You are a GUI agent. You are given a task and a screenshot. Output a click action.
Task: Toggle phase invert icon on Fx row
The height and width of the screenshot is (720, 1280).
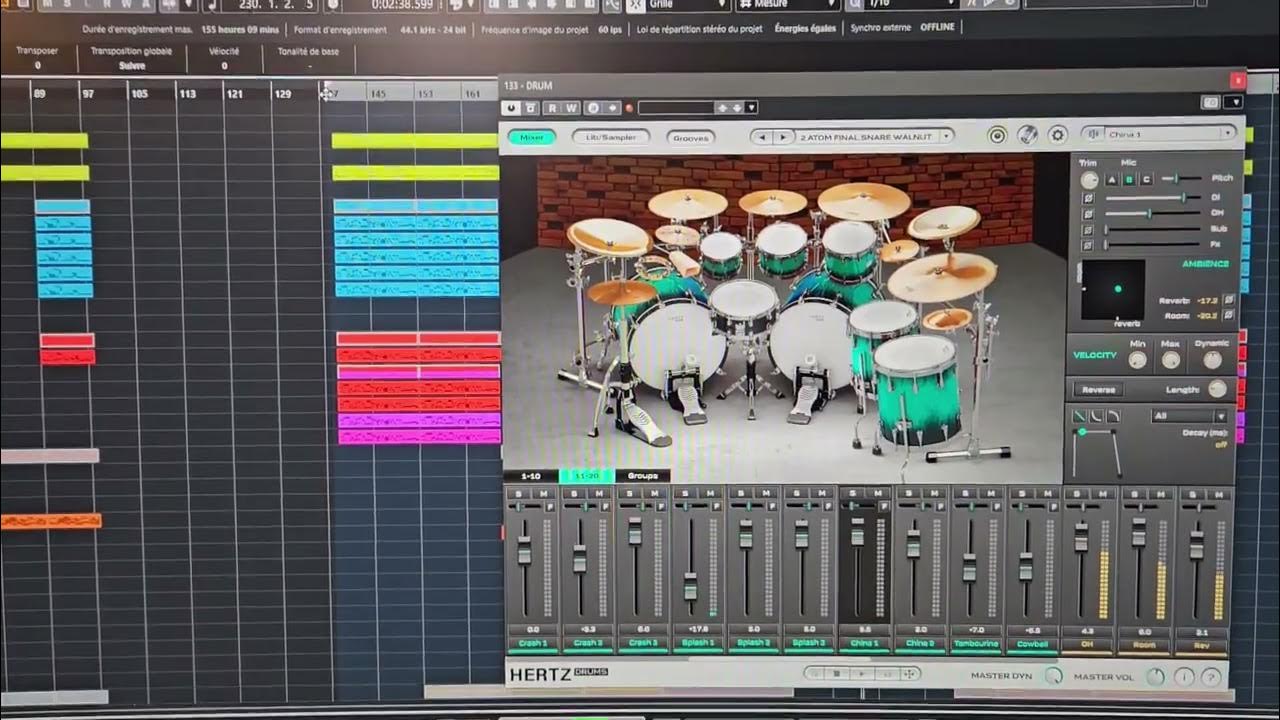click(1089, 245)
